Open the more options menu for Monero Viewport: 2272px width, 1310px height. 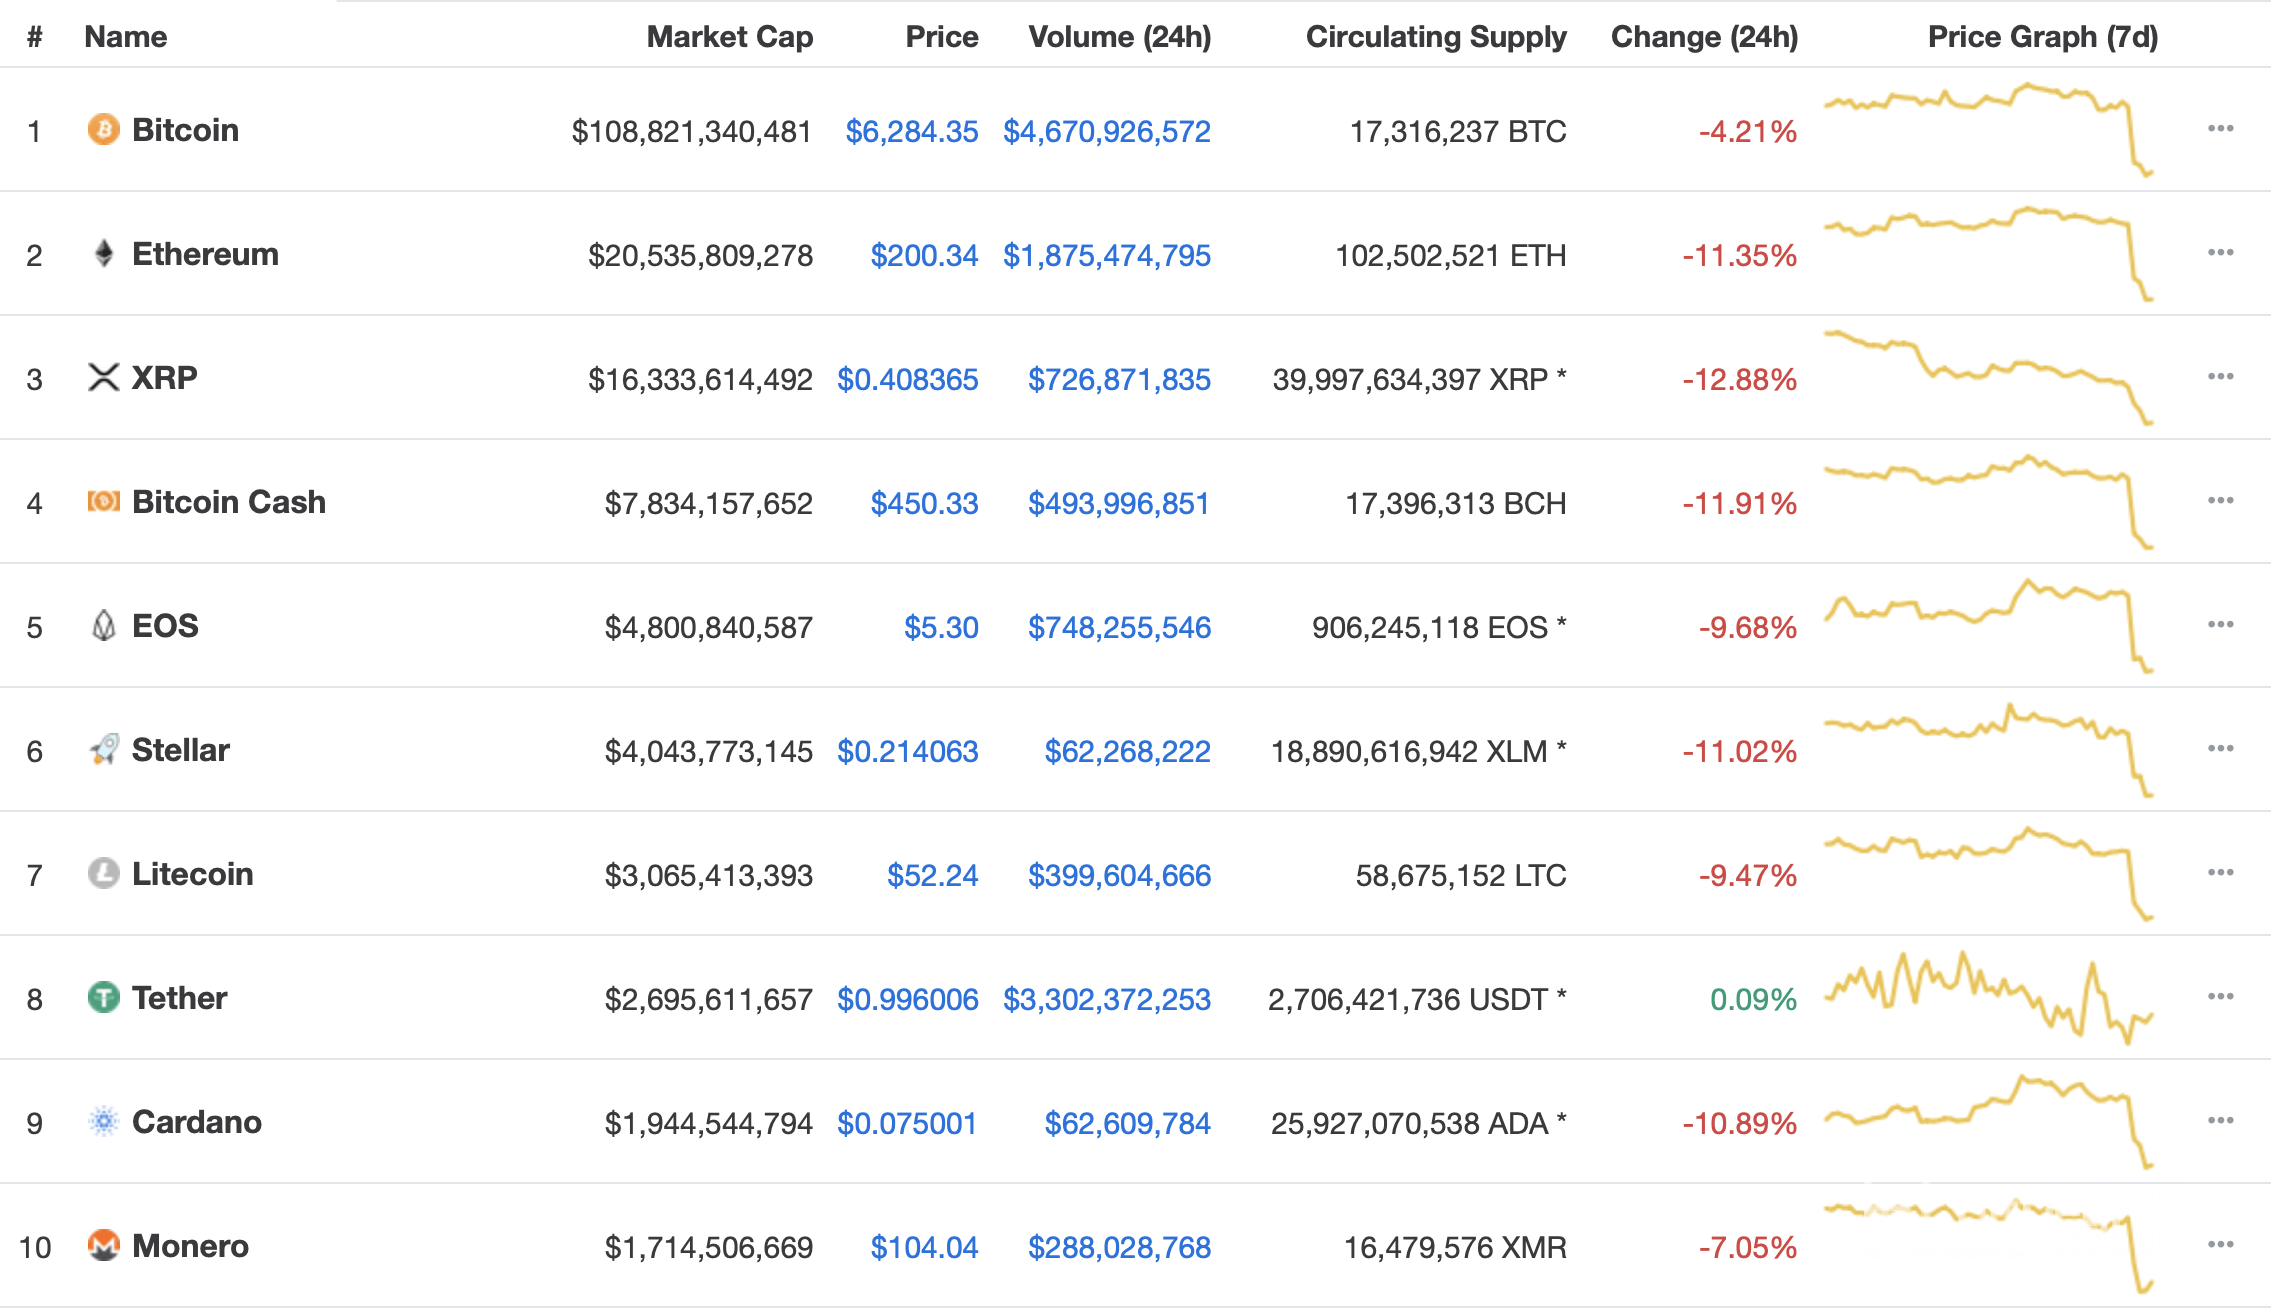click(2220, 1244)
